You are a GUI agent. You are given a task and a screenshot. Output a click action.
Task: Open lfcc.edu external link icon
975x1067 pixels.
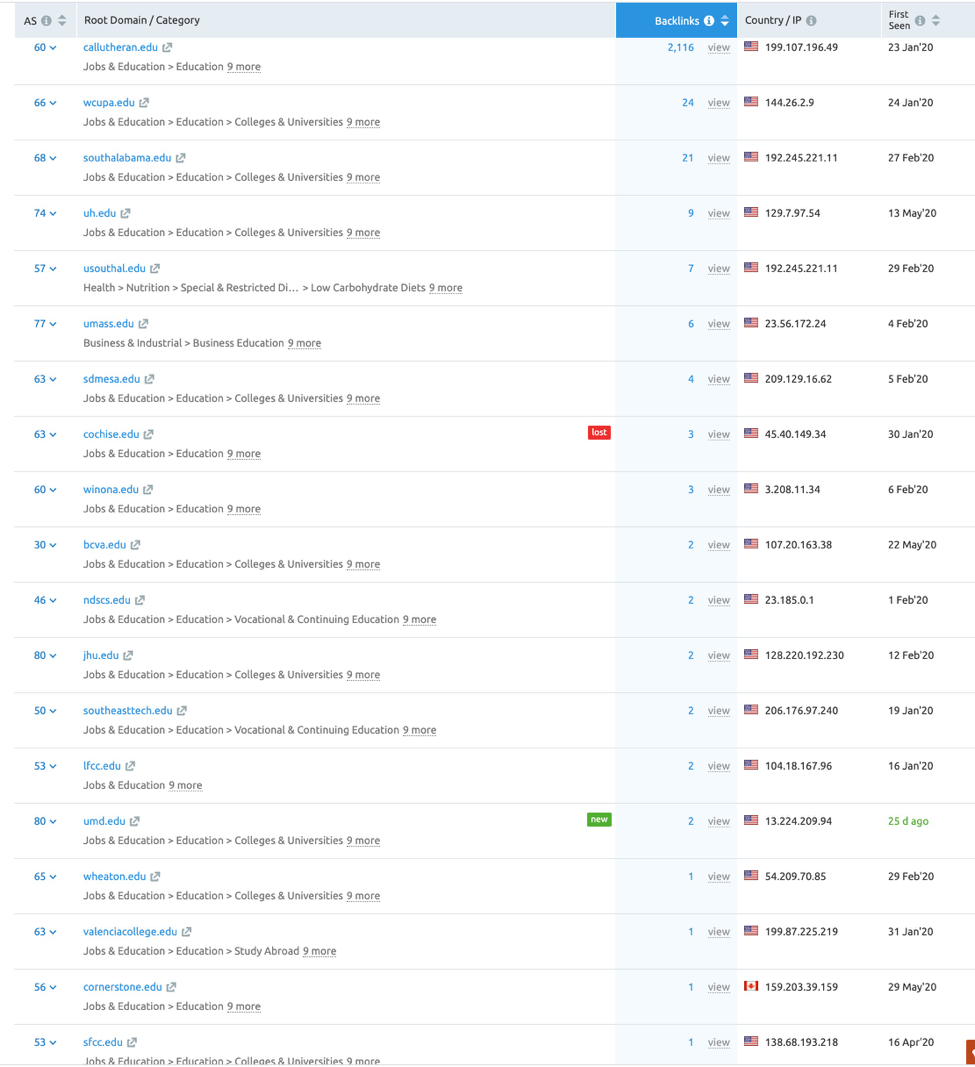tap(130, 766)
